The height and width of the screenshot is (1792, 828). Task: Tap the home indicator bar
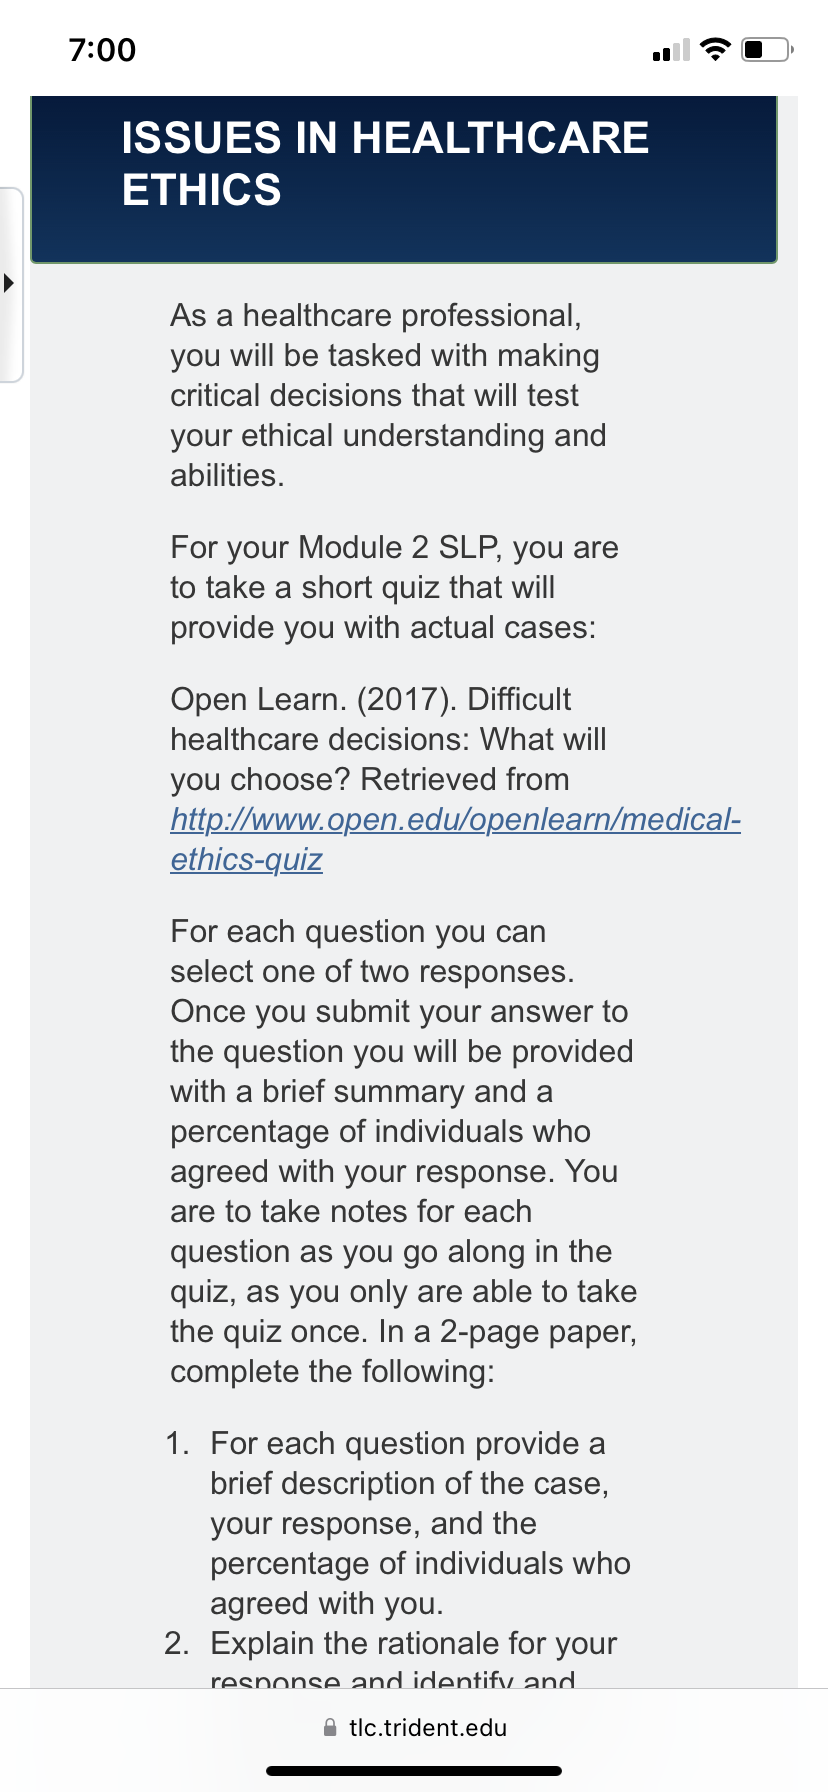click(414, 1771)
